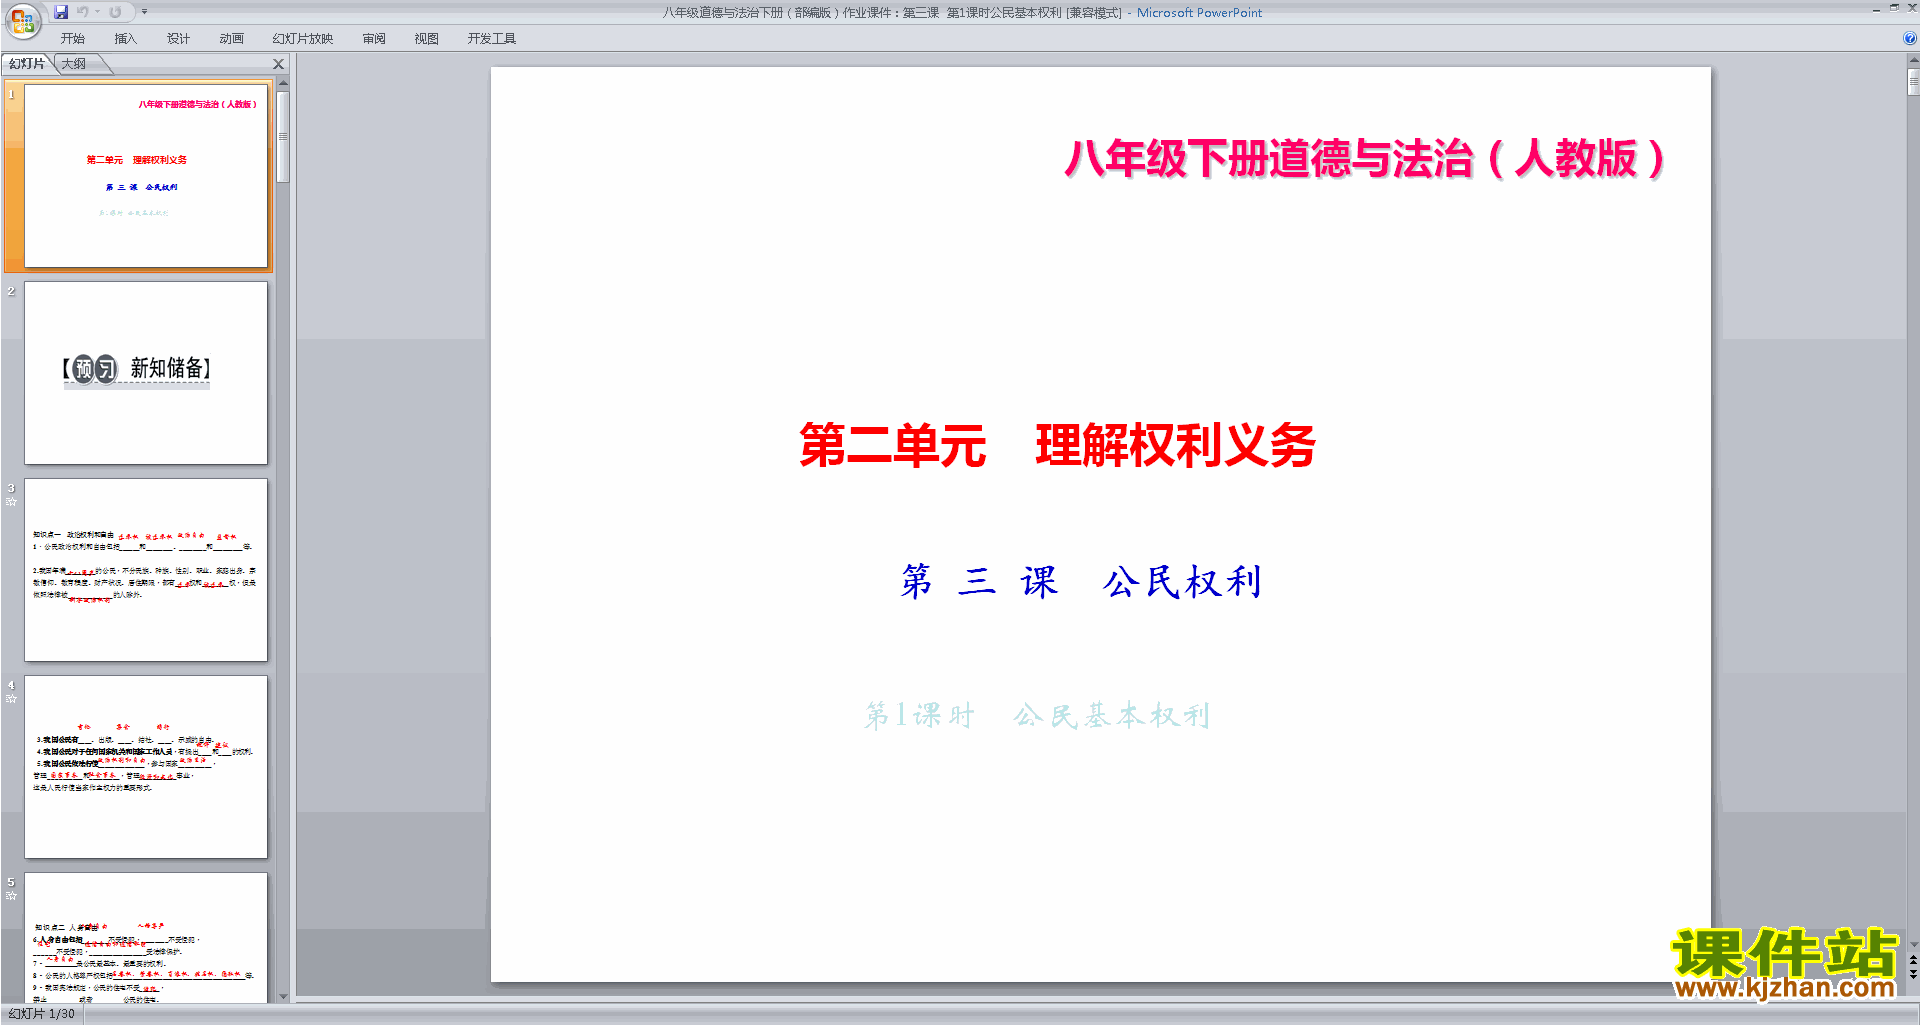Switch to the 幻灯片 pane tab
Image resolution: width=1920 pixels, height=1025 pixels.
tap(27, 64)
